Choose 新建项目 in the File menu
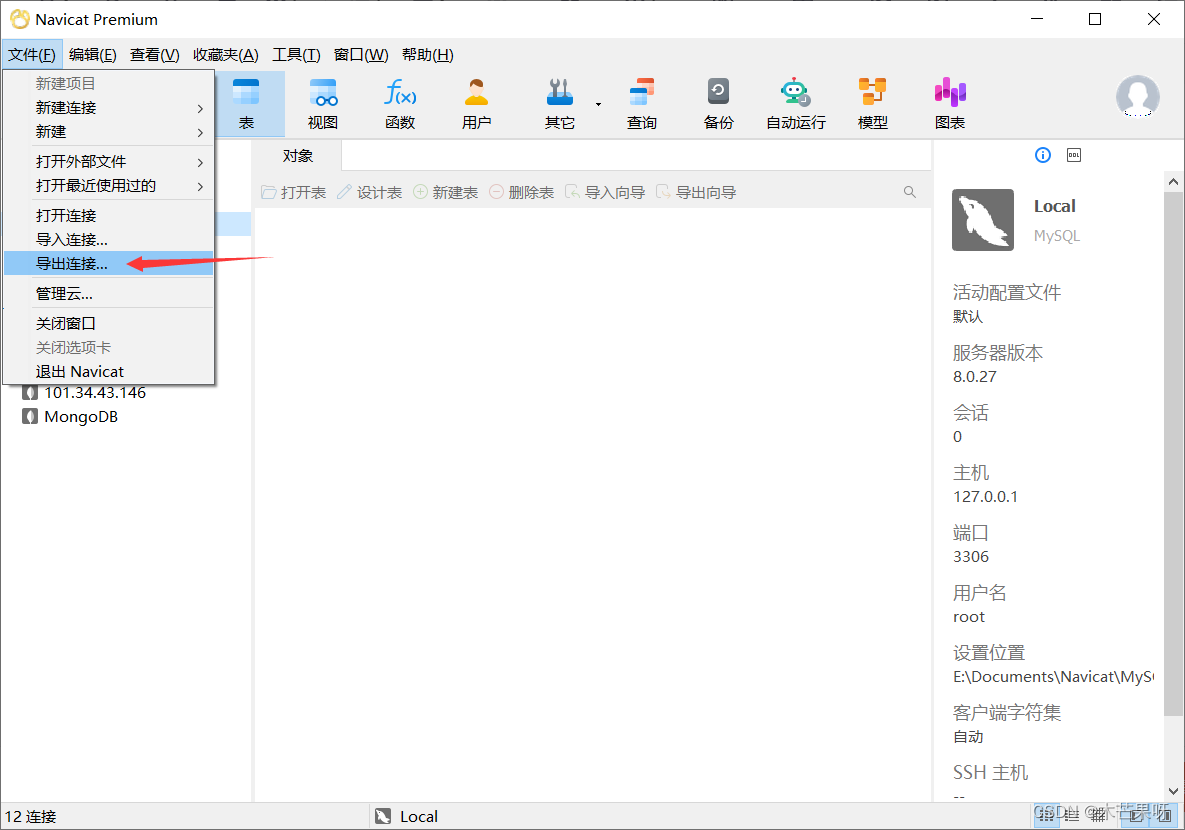This screenshot has height=830, width=1185. 109,84
